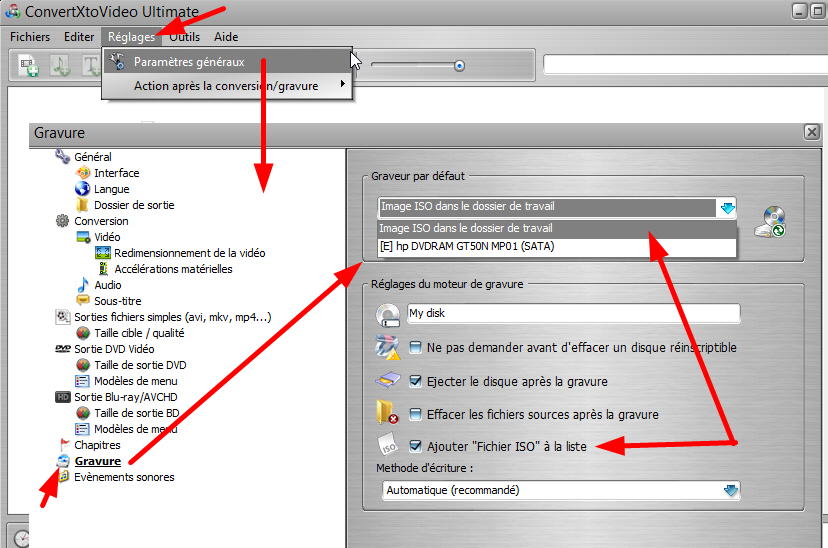Choose Paramètres généraux menu entry

coord(228,62)
